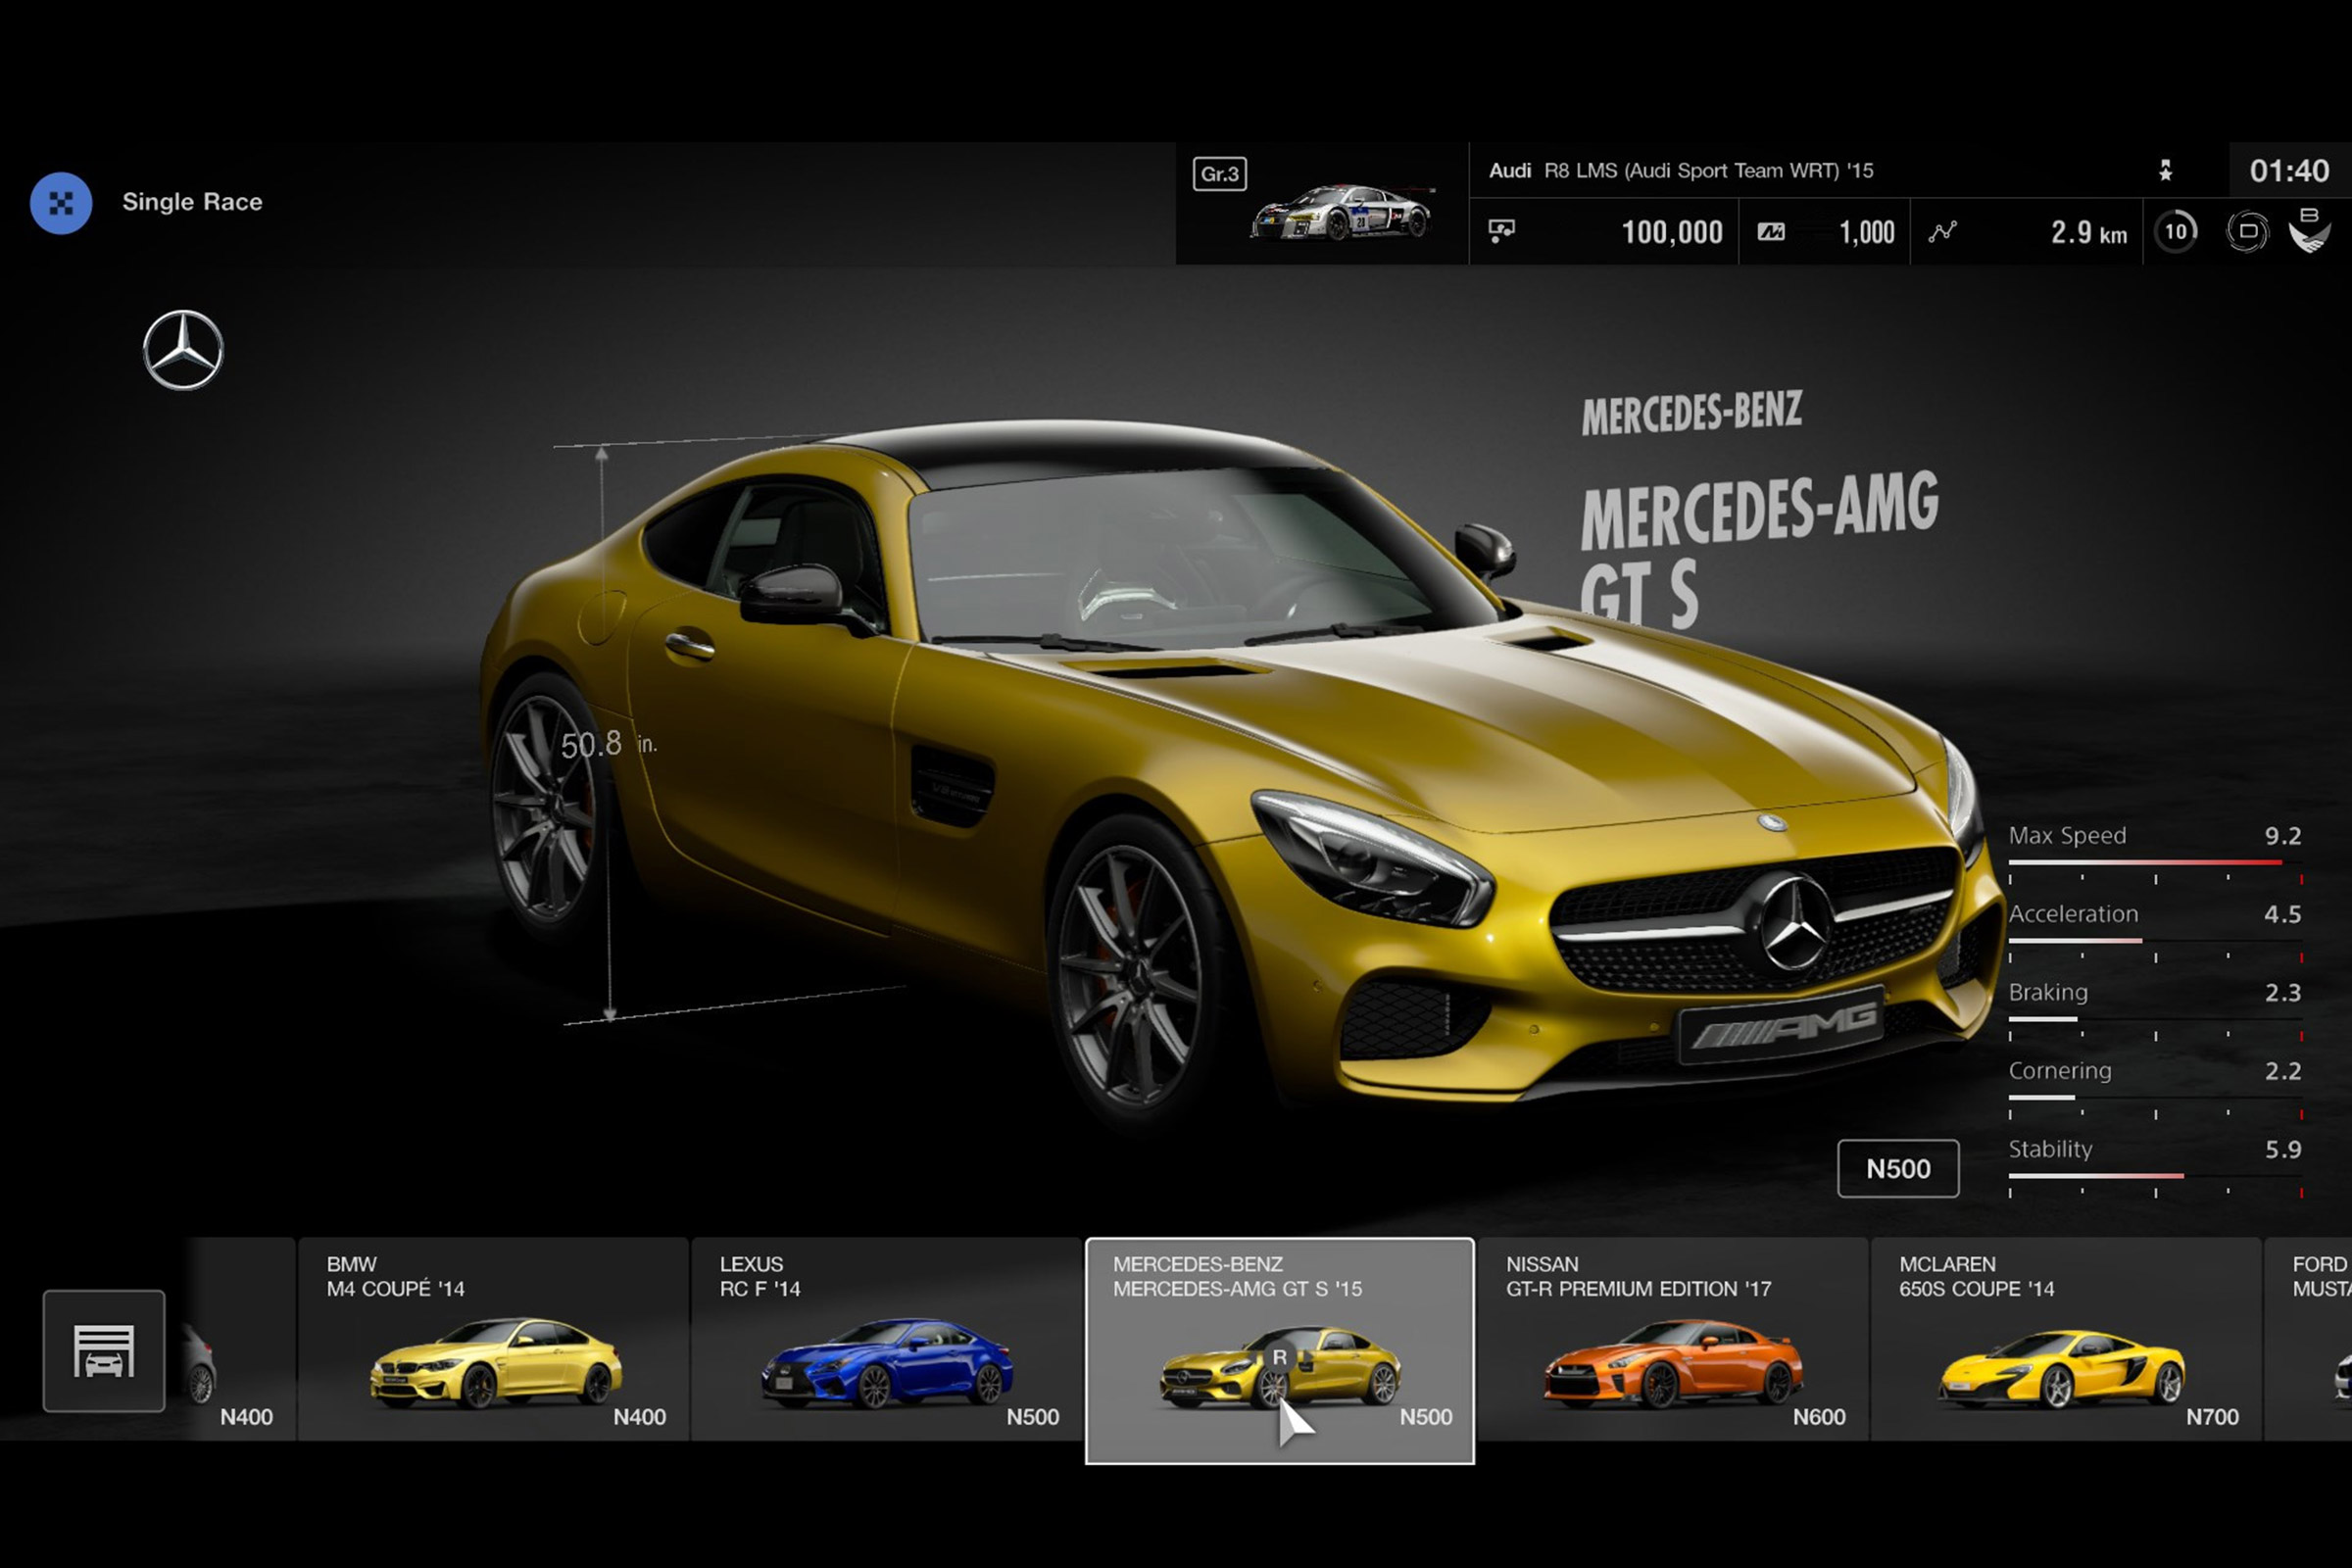Click the 01:40 clock display
Viewport: 2352px width, 1568px height.
pos(2289,171)
